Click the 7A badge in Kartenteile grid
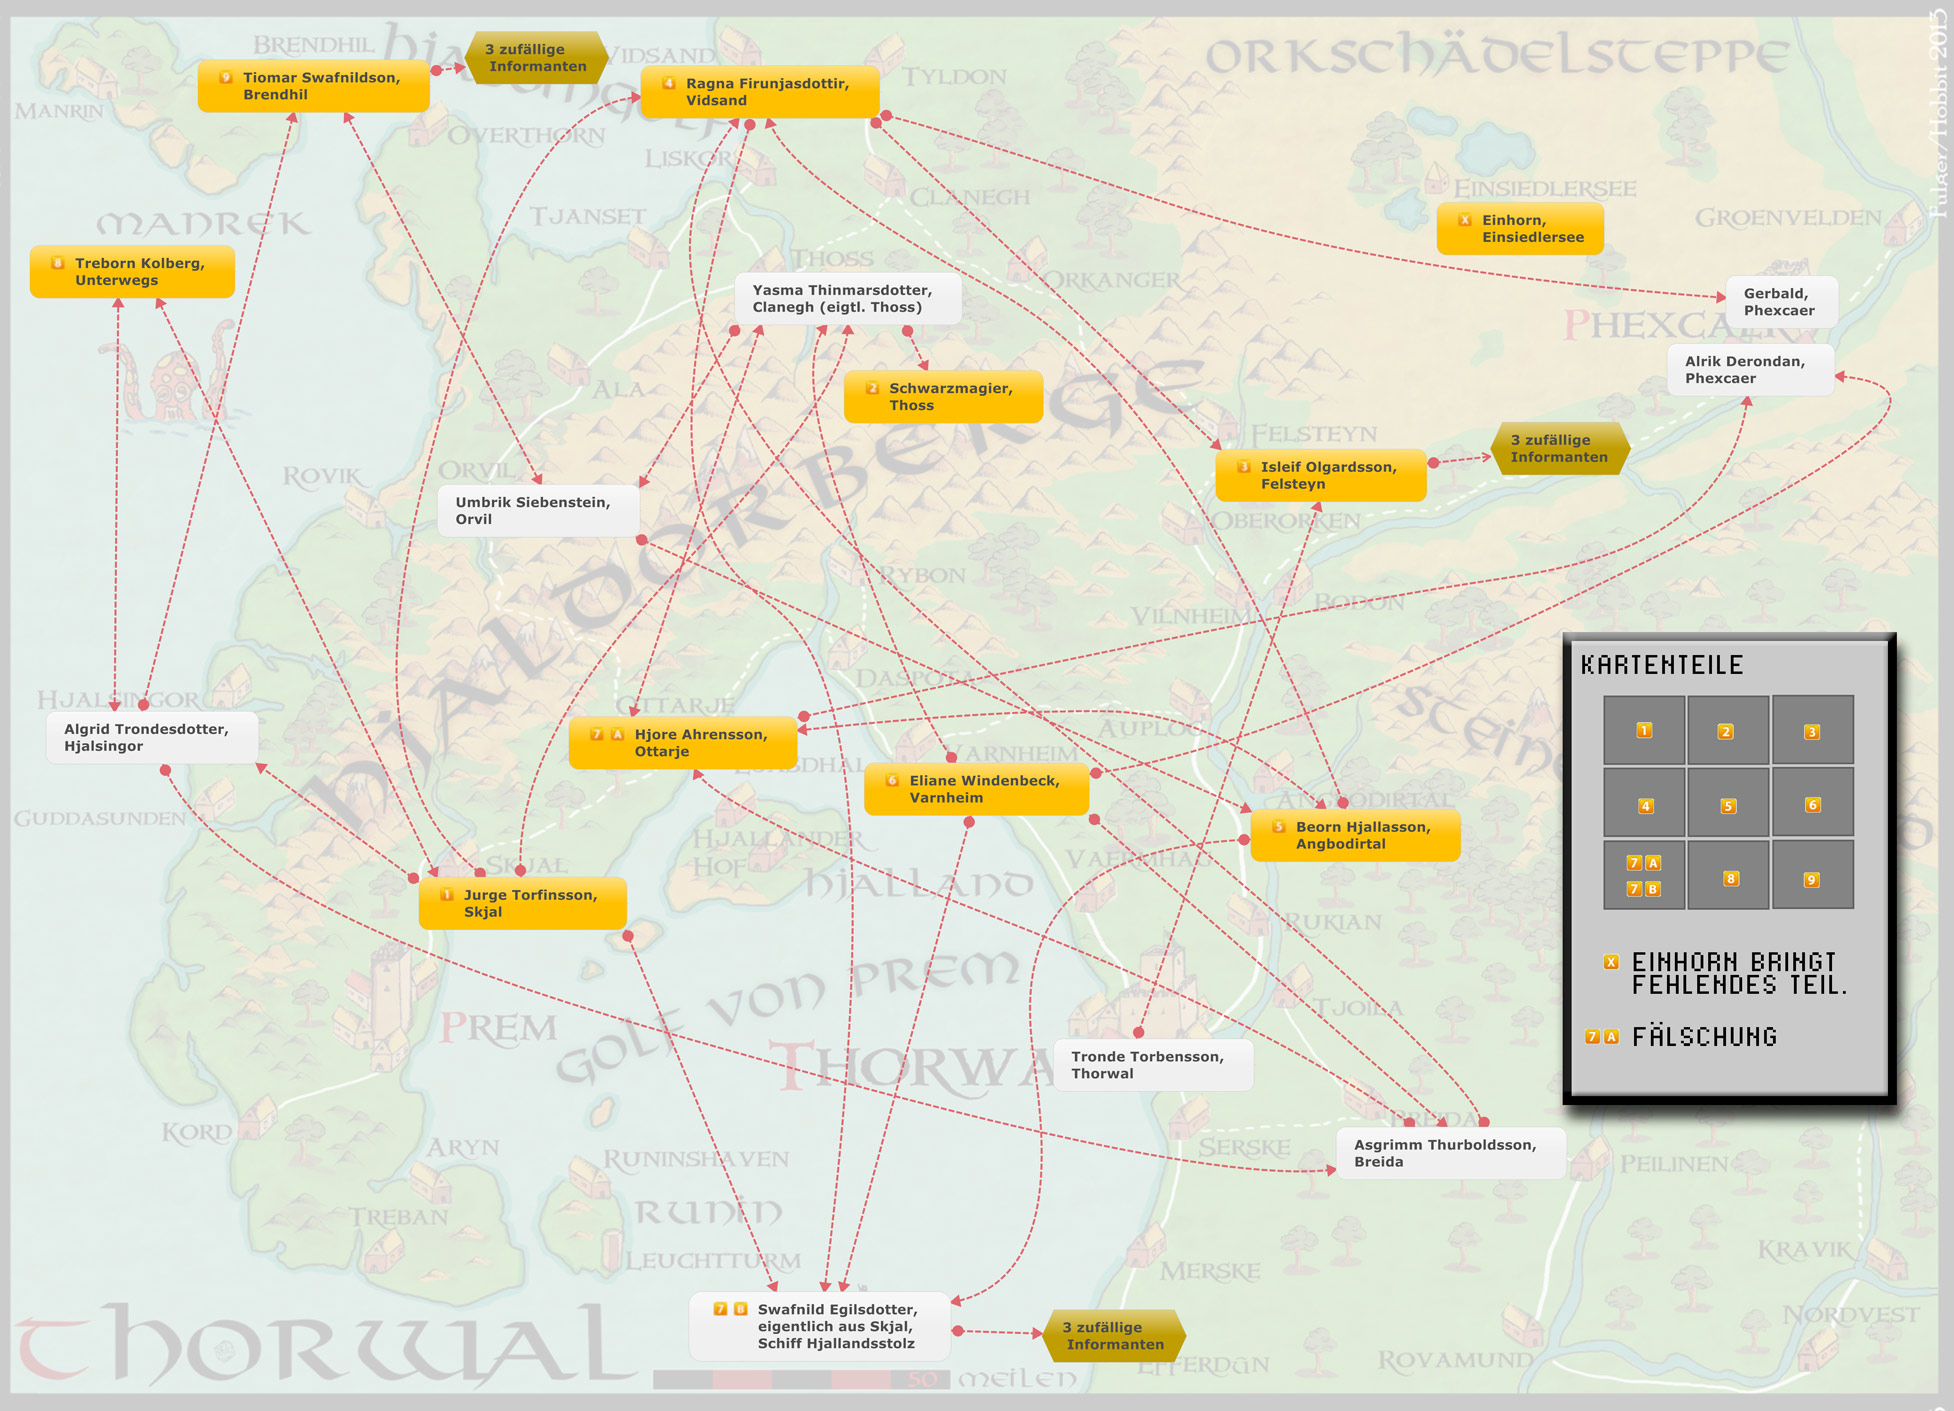The image size is (1954, 1411). pyautogui.click(x=1644, y=862)
